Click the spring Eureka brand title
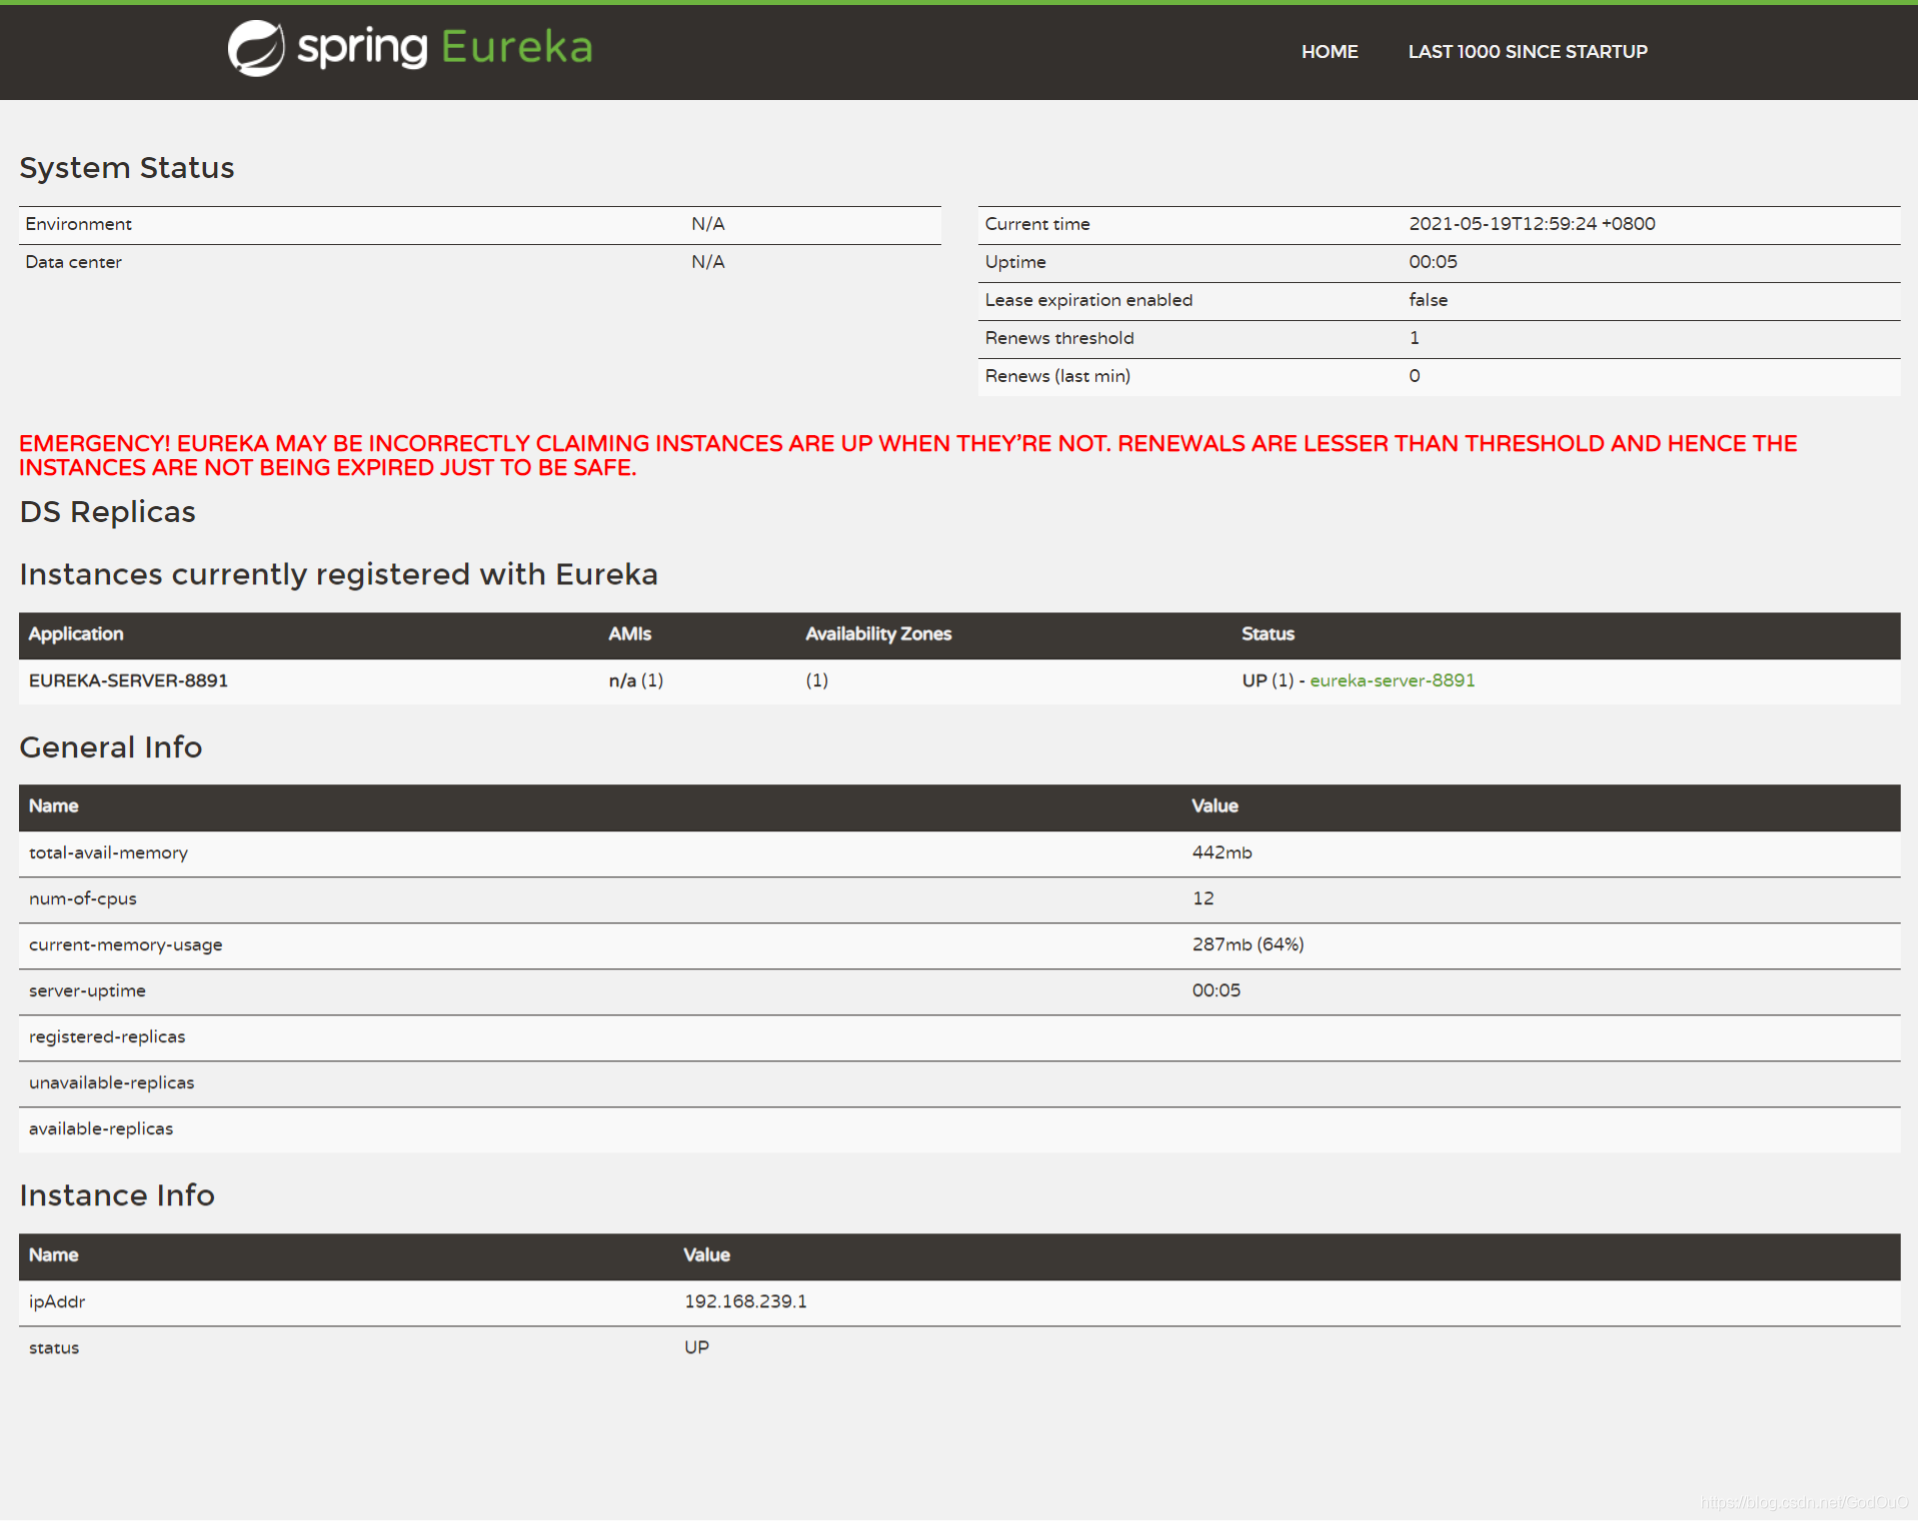1918x1521 pixels. (x=445, y=47)
